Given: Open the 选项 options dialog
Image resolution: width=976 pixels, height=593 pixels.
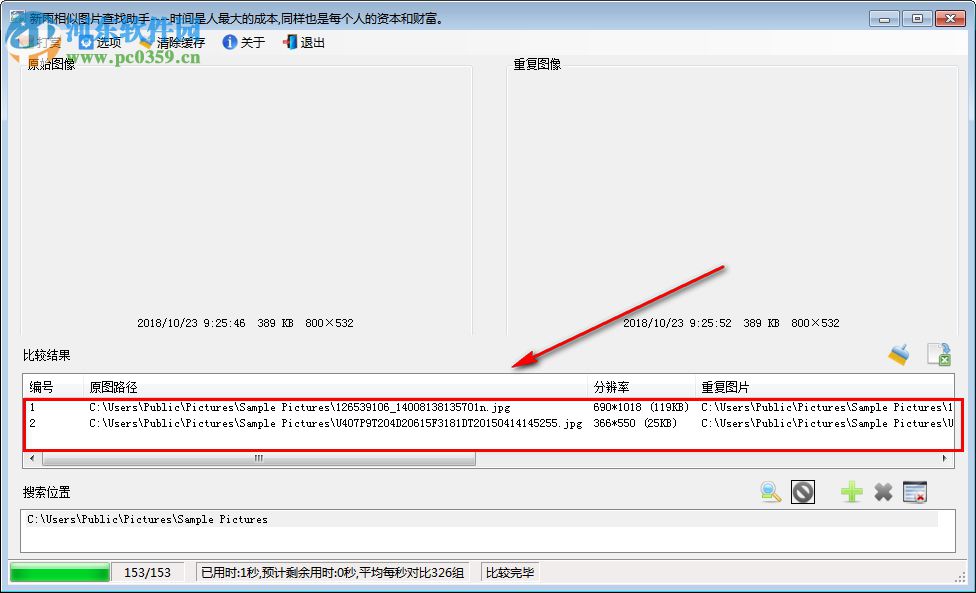Looking at the screenshot, I should click(x=105, y=42).
